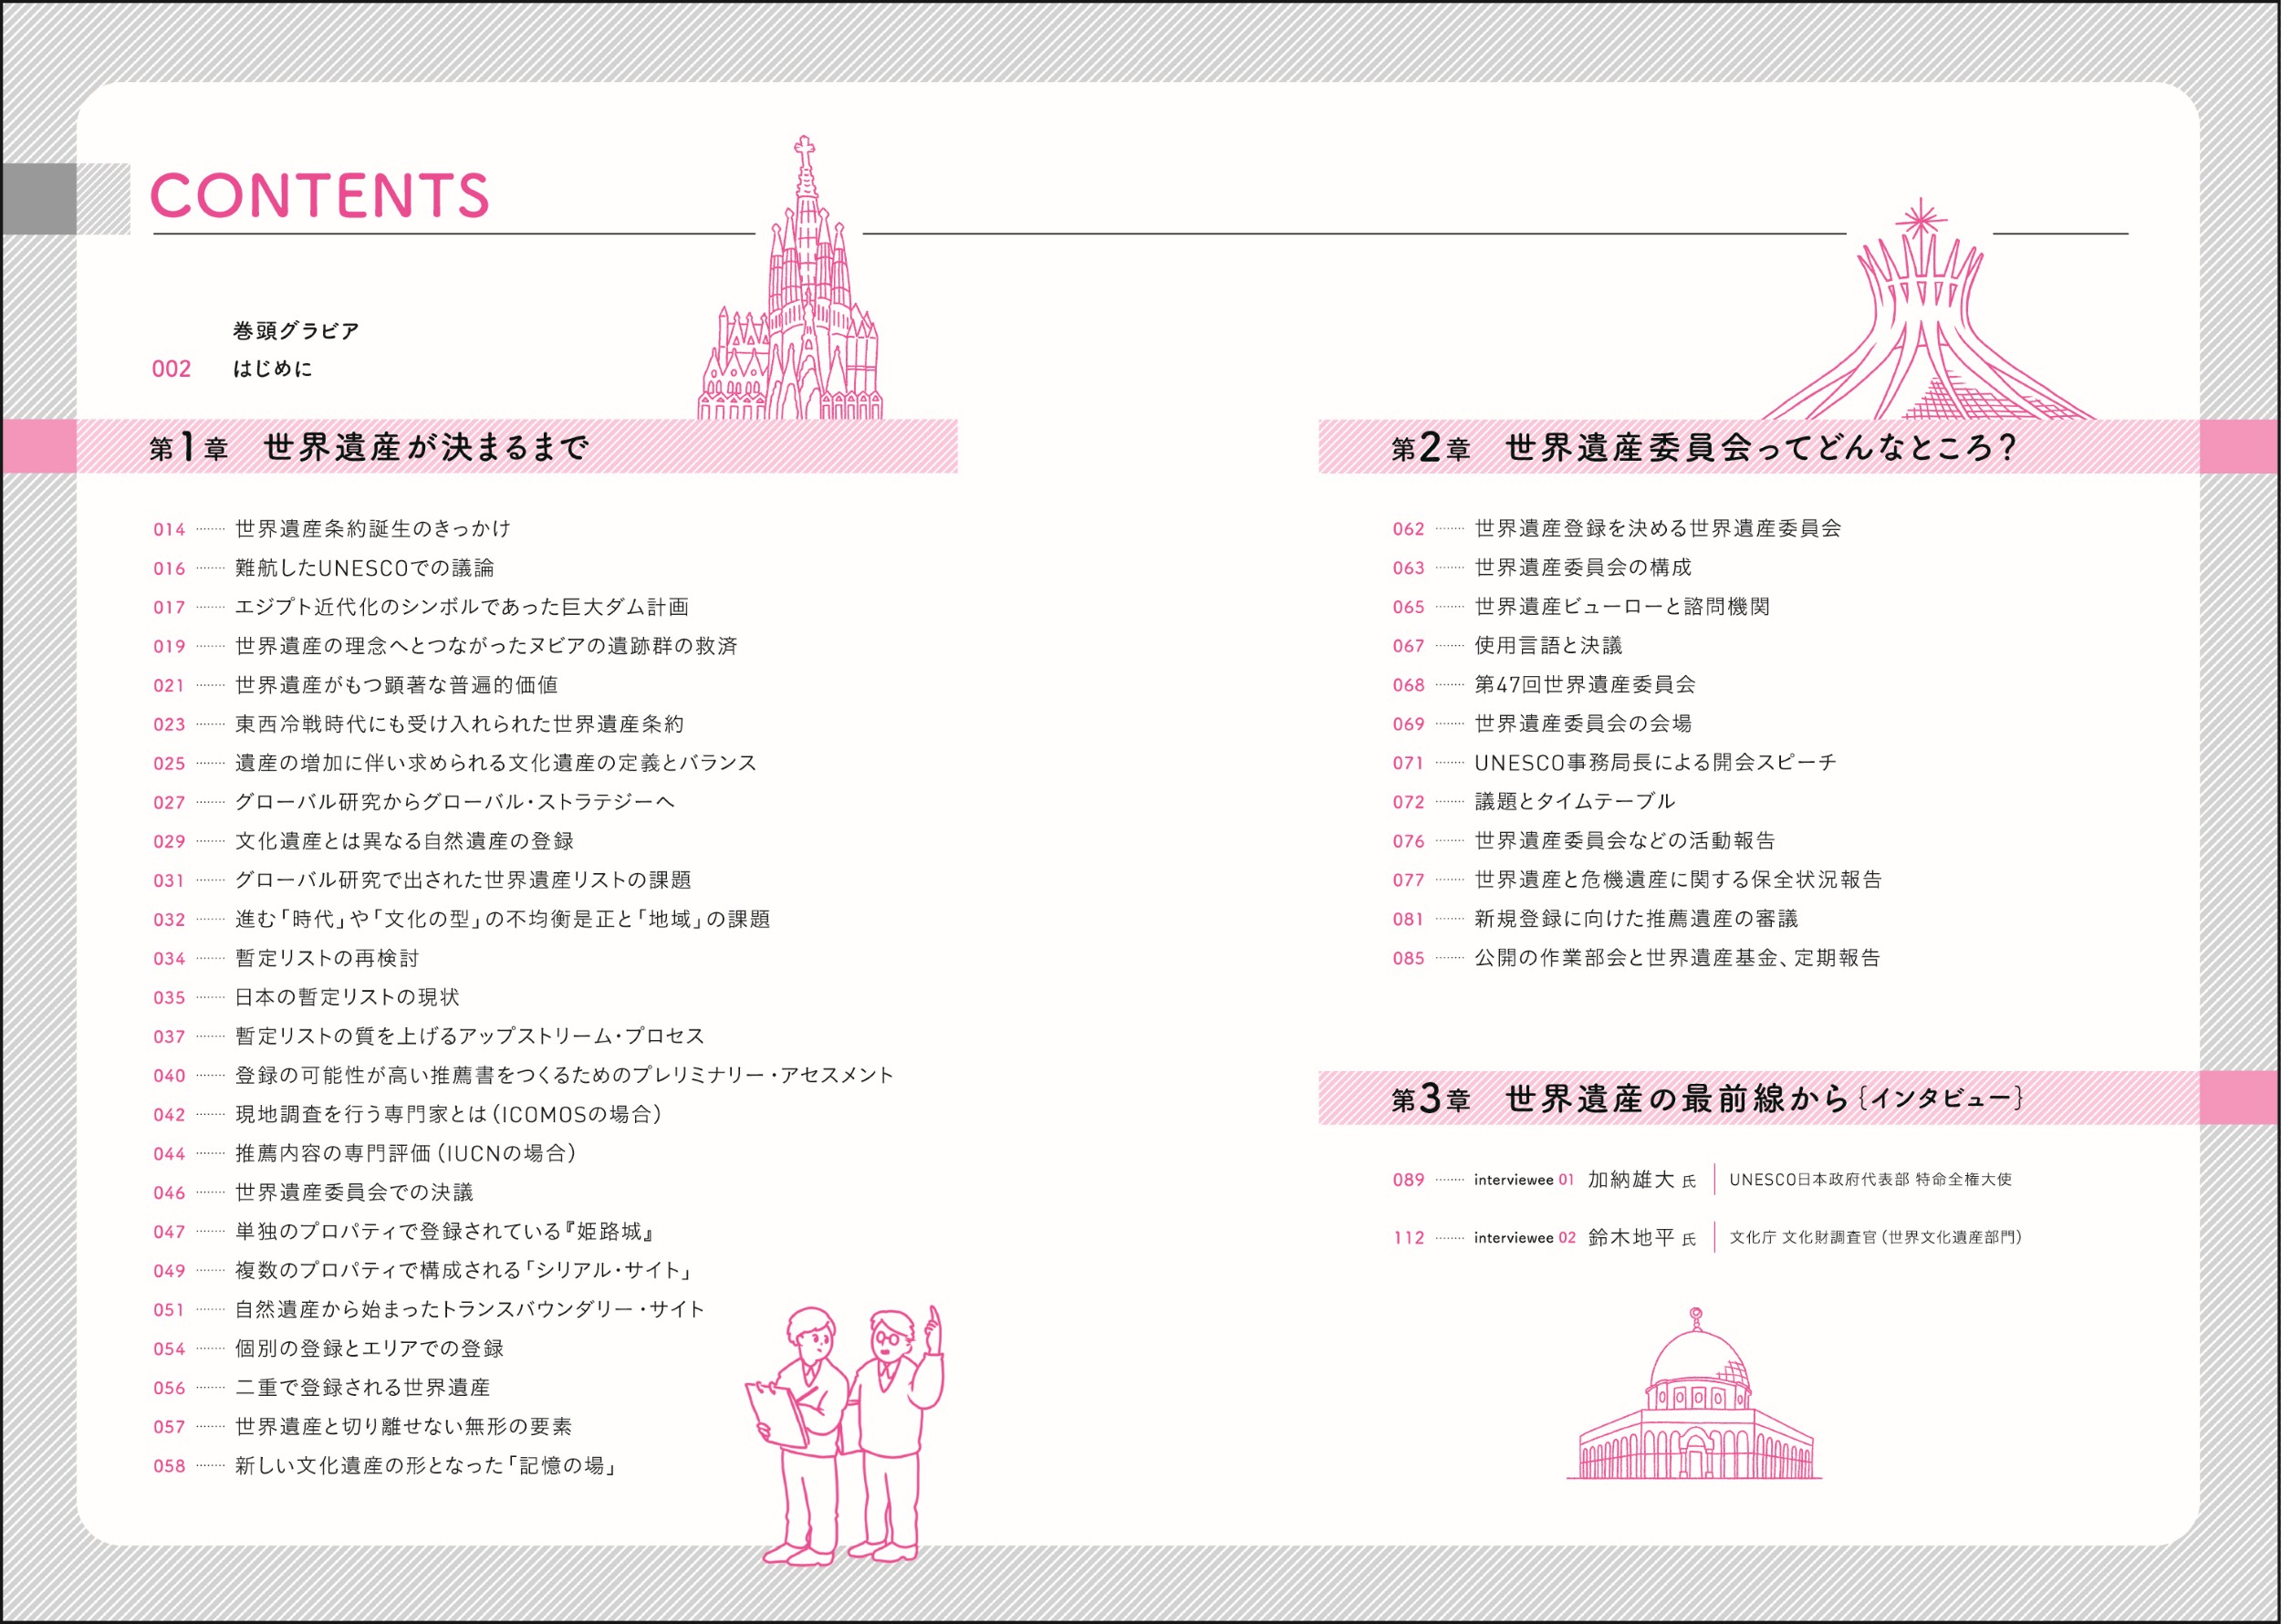Screen dimensions: 2281x1624
Task: Select entry 067 使用言語と決議
Action: pyautogui.click(x=1508, y=645)
